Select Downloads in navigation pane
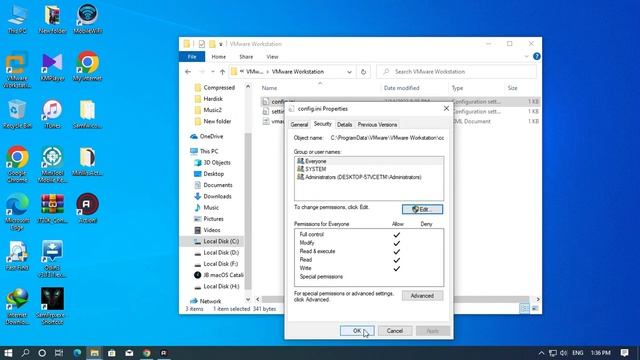Image resolution: width=640 pixels, height=360 pixels. (213, 196)
